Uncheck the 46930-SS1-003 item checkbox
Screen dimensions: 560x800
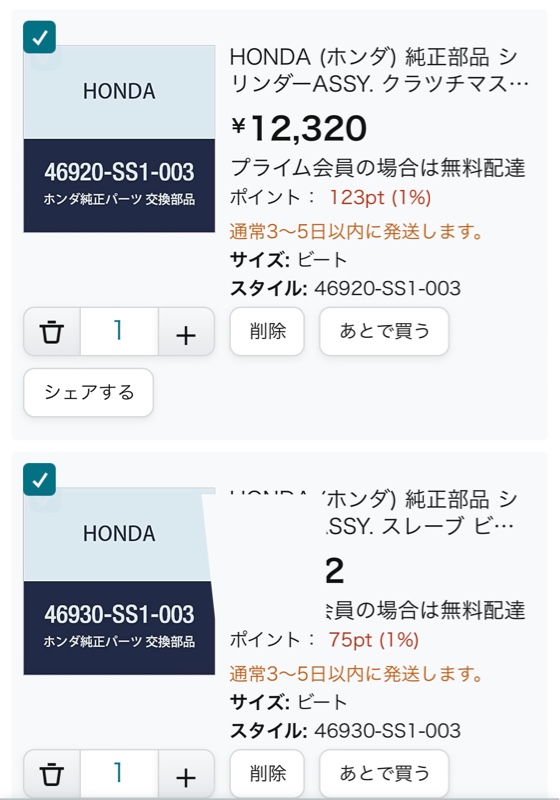[x=39, y=480]
